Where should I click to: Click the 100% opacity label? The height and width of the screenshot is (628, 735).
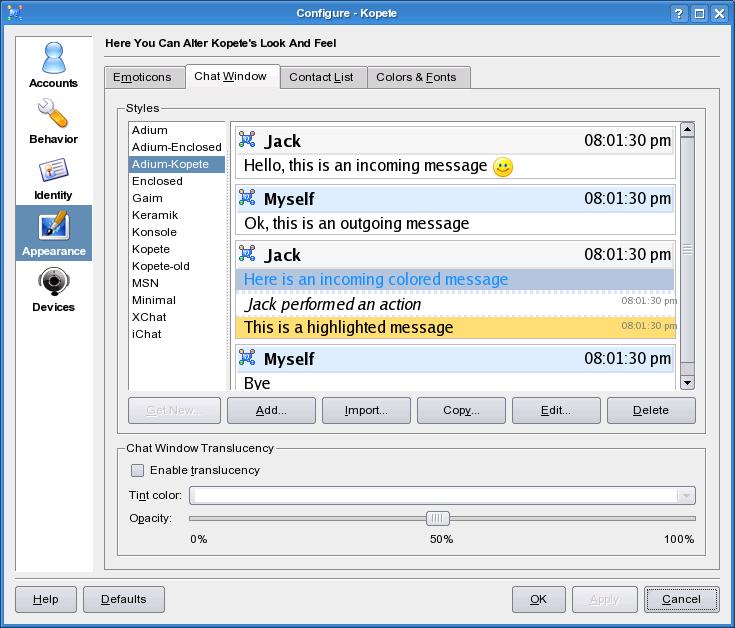(679, 539)
